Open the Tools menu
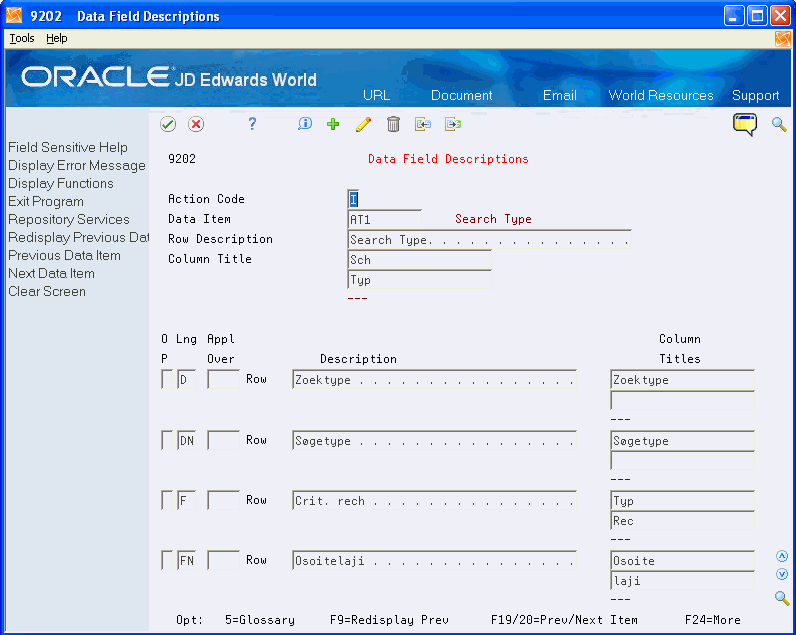 click(x=22, y=39)
